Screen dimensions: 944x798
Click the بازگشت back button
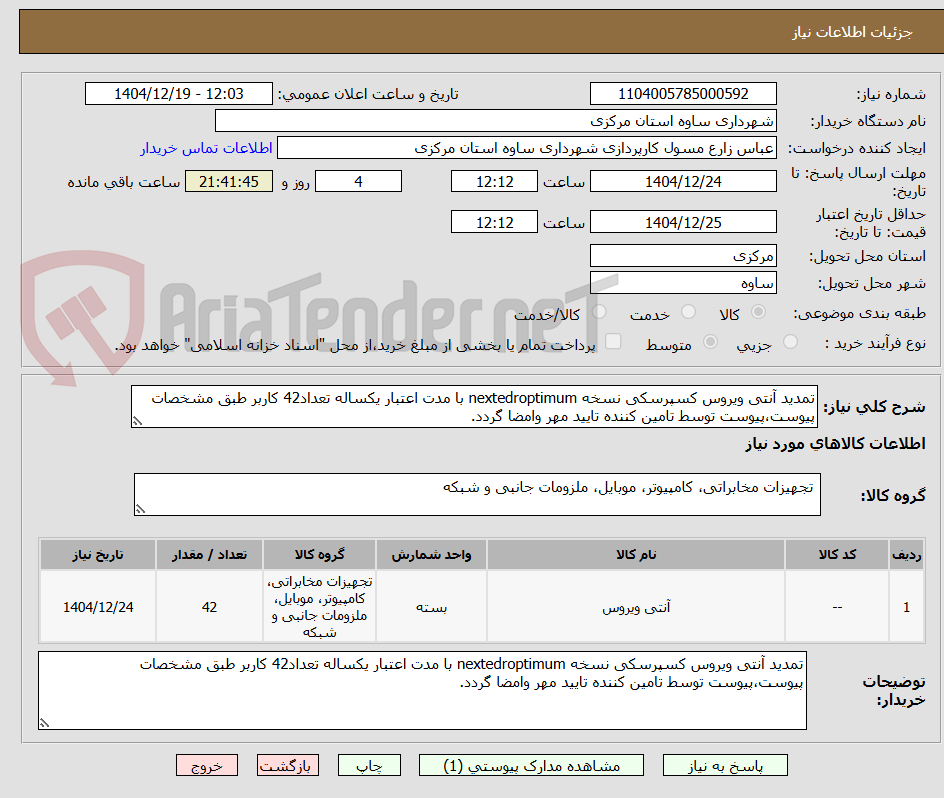point(288,765)
